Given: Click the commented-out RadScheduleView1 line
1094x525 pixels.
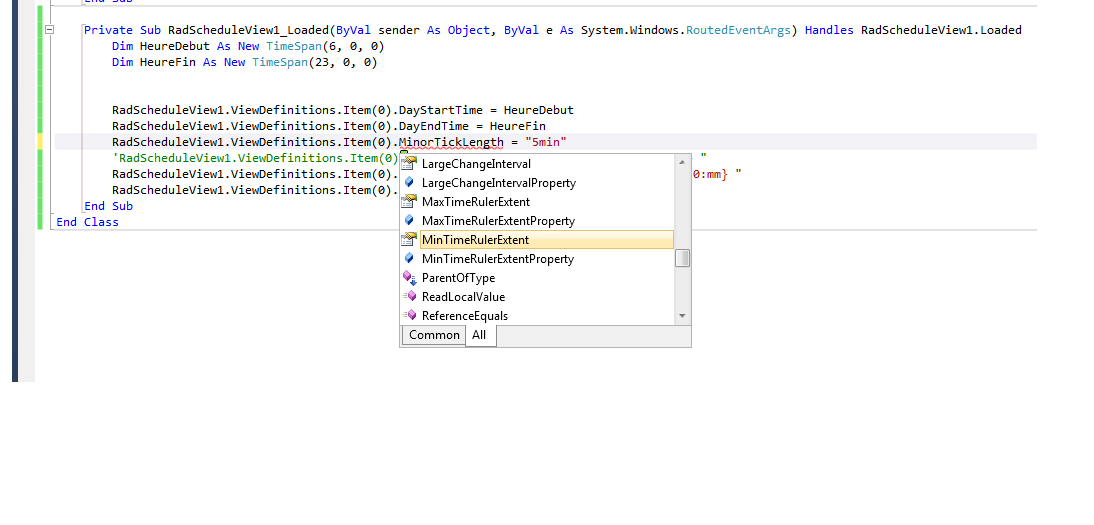Looking at the screenshot, I should (255, 158).
